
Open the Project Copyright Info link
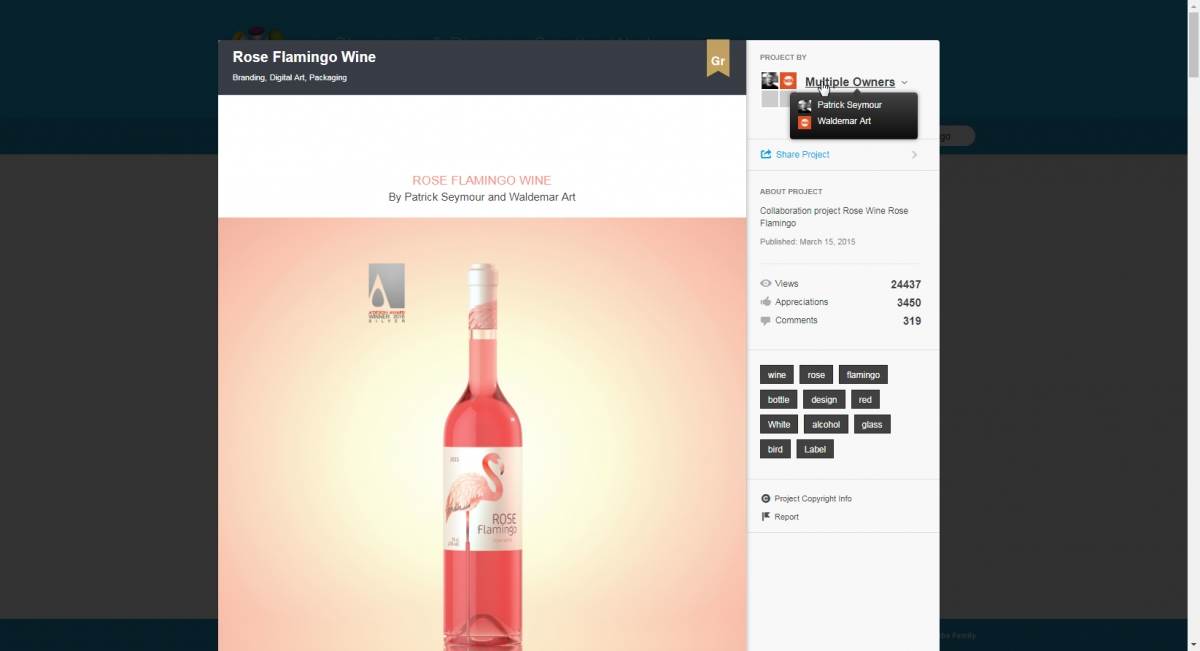[x=812, y=499]
